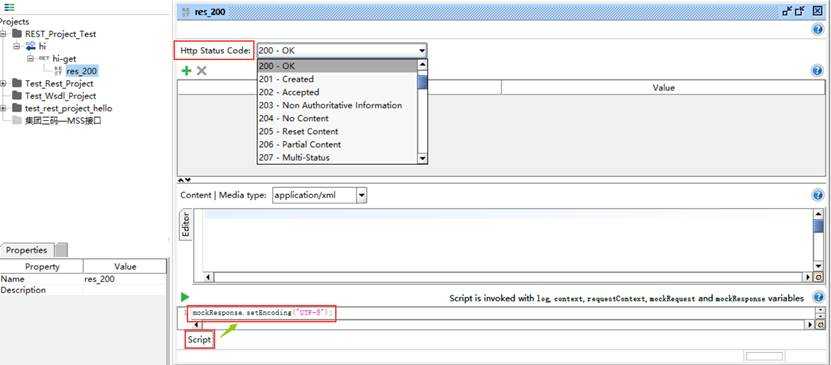This screenshot has width=831, height=365.
Task: Click the Value column header in headers table
Action: pyautogui.click(x=663, y=87)
